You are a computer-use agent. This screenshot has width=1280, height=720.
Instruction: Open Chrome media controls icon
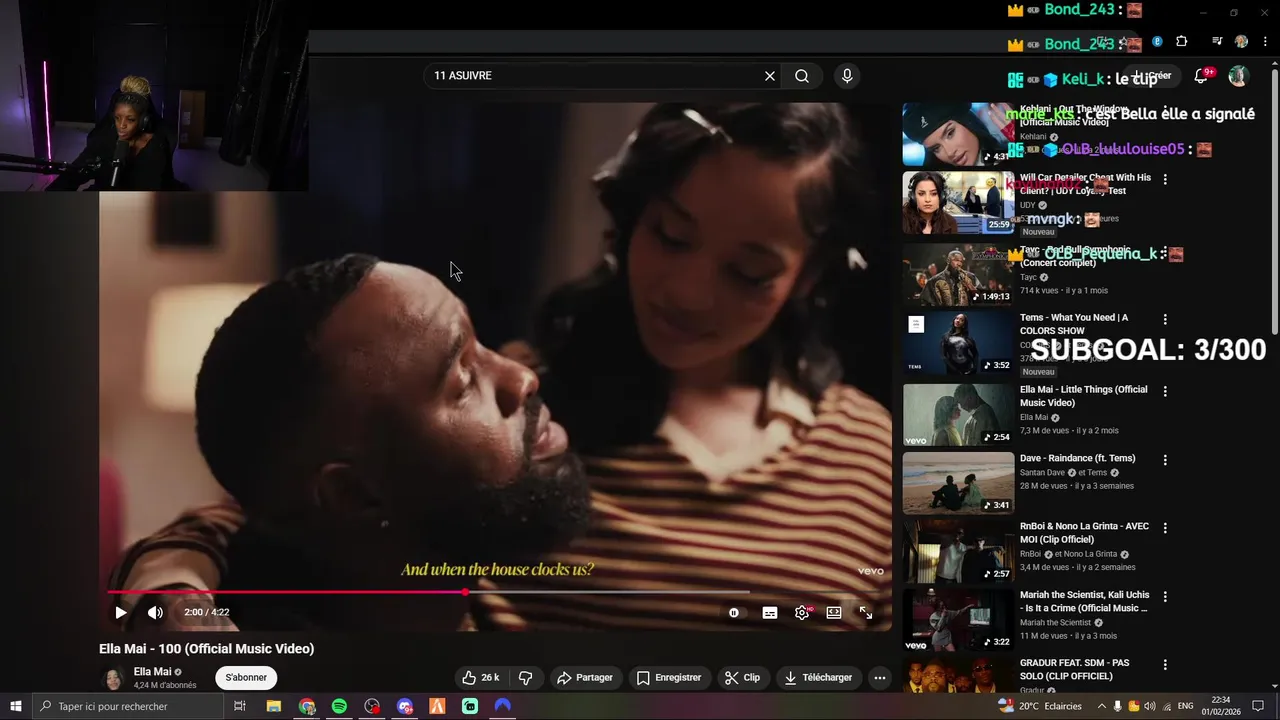(1217, 42)
